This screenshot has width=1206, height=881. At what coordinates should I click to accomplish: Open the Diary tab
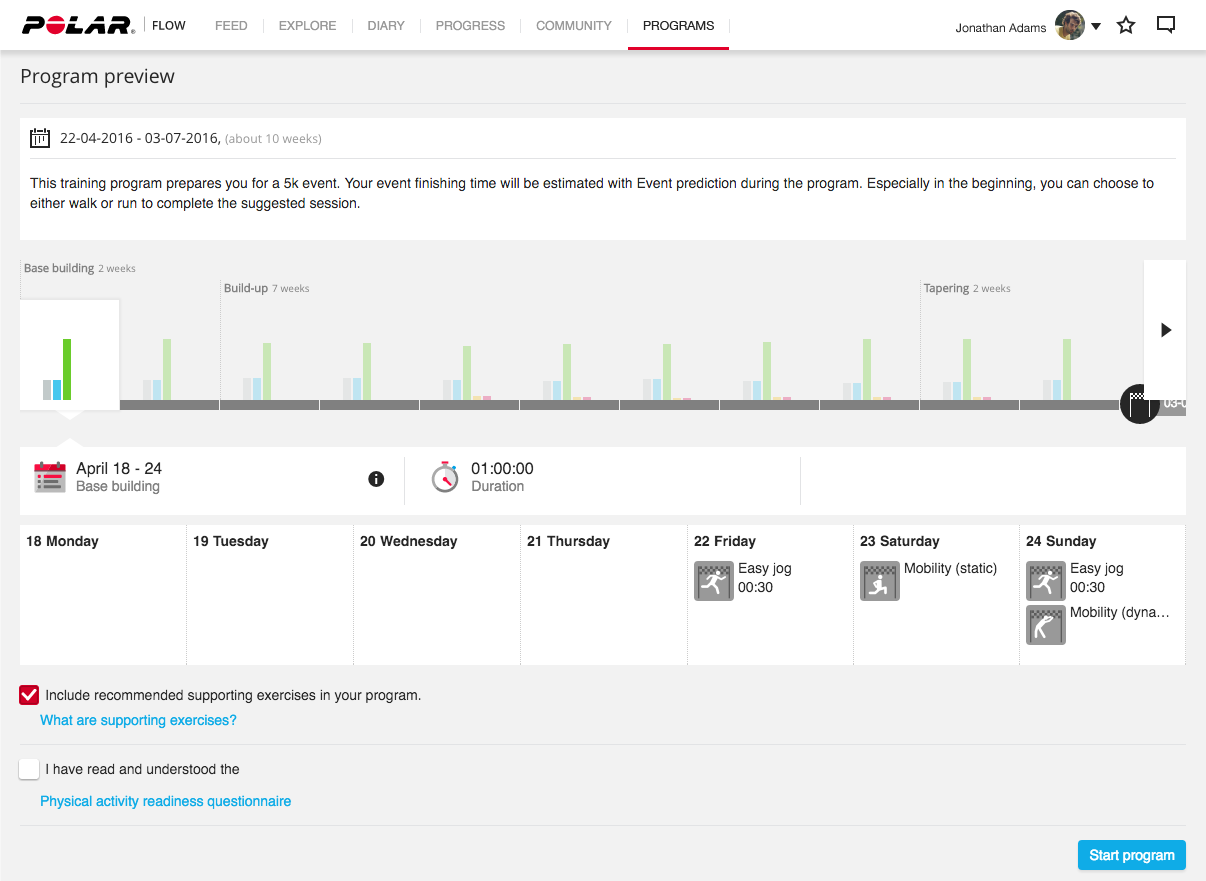(x=386, y=26)
